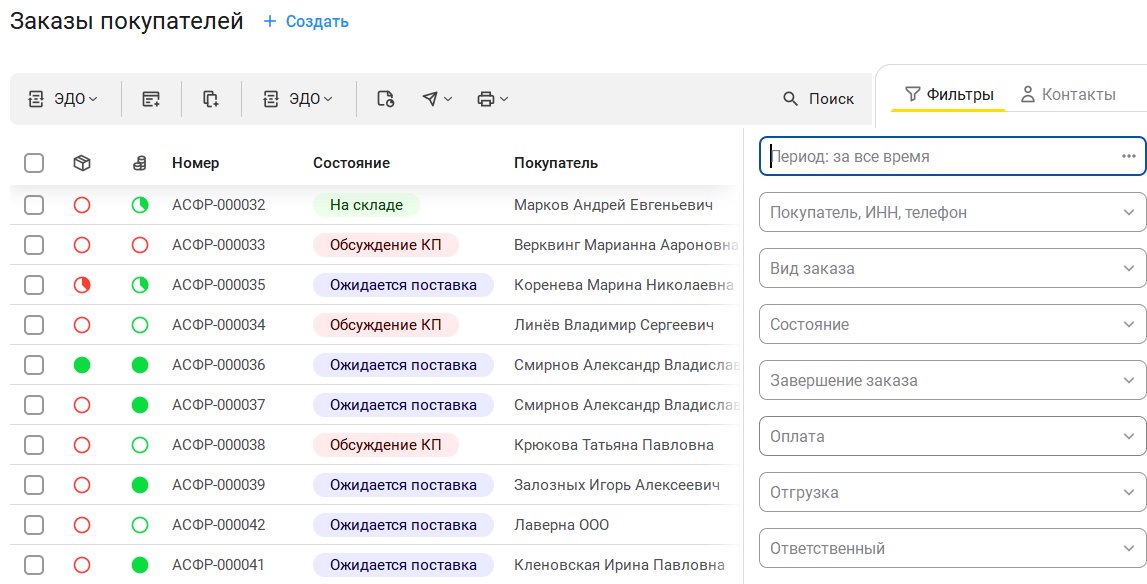
Task: Open the second ЭДО dropdown in toolbar
Action: [298, 99]
